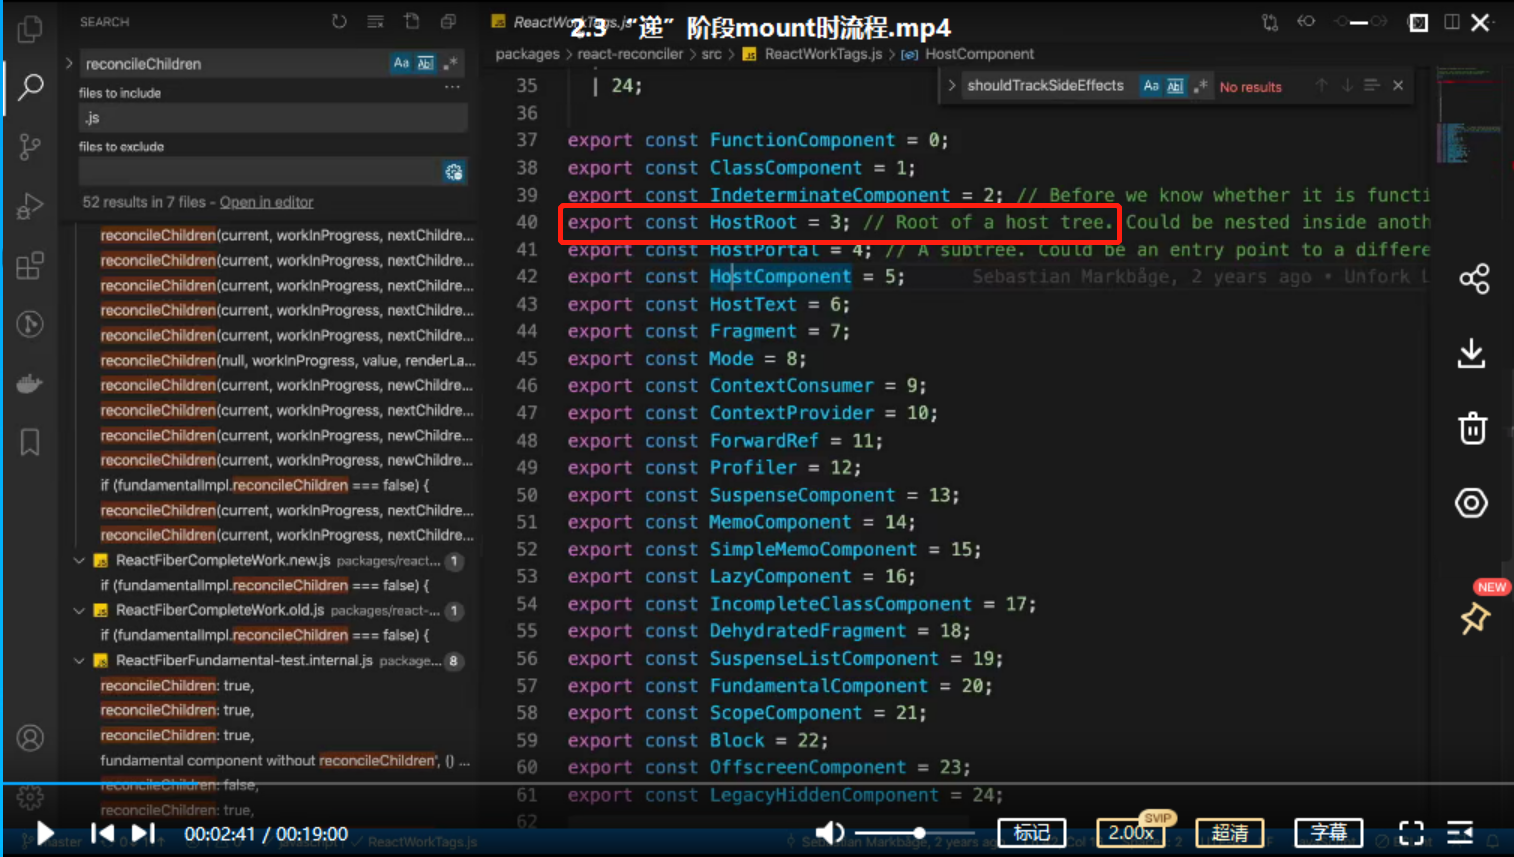Image resolution: width=1514 pixels, height=857 pixels.
Task: Split the editor to the right
Action: tap(1452, 22)
